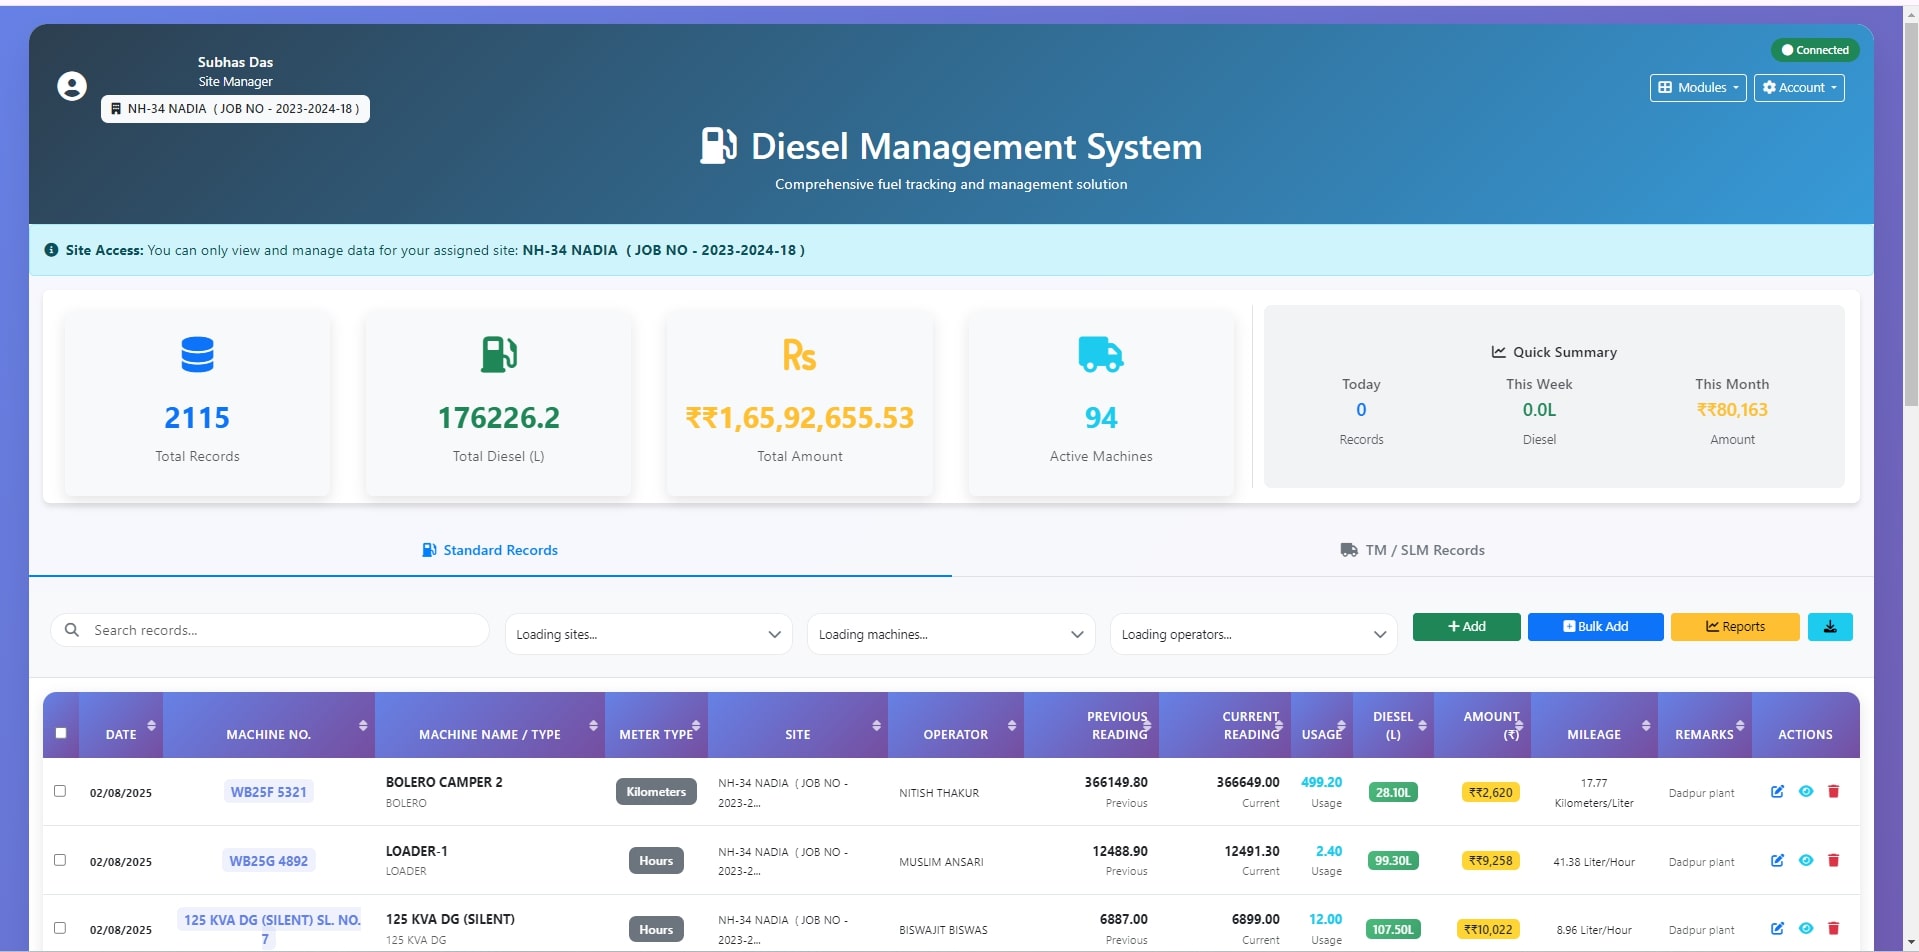This screenshot has width=1919, height=952.
Task: Expand the Account menu
Action: click(x=1798, y=87)
